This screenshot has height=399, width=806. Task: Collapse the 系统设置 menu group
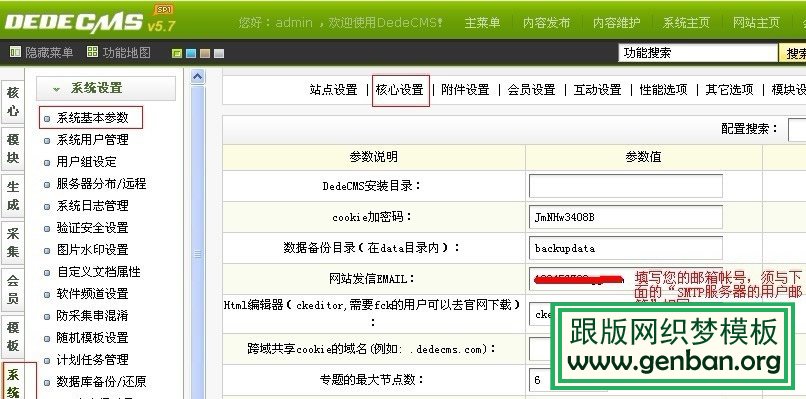pos(106,88)
